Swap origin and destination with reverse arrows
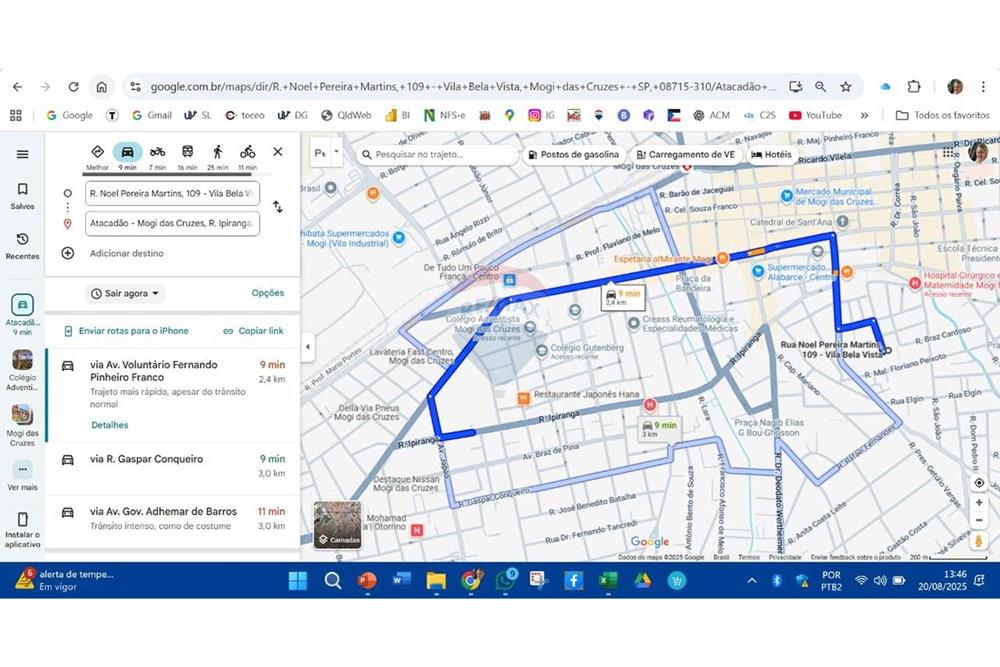 point(278,207)
